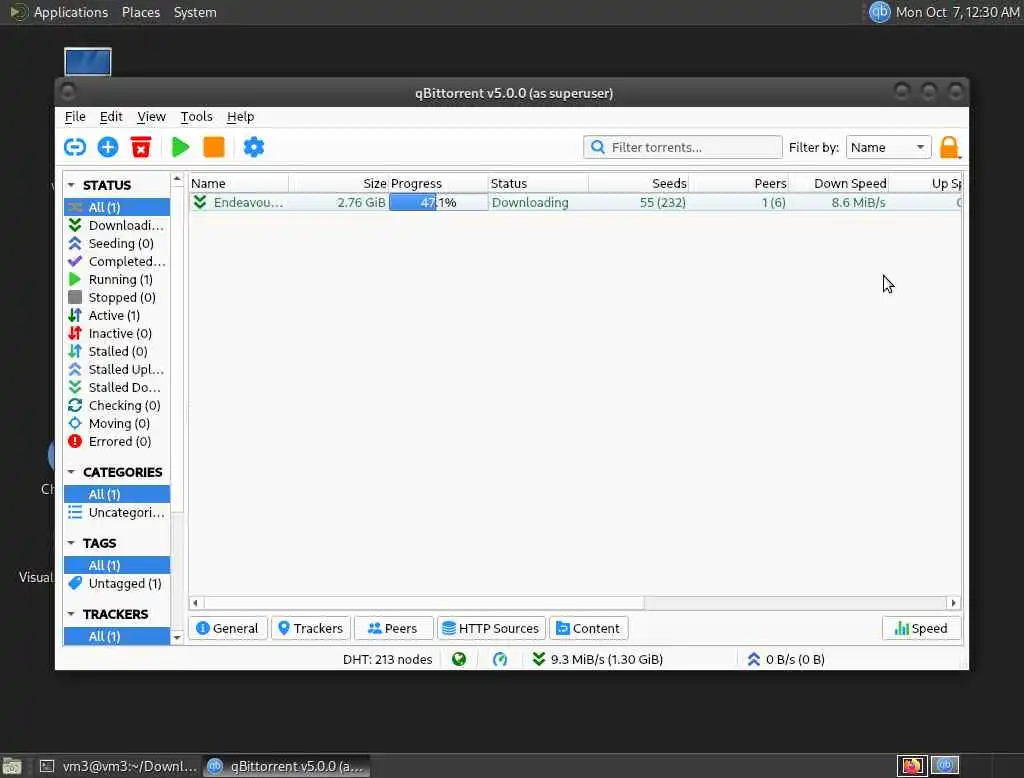
Task: Sort by Name column header
Action: coord(239,184)
